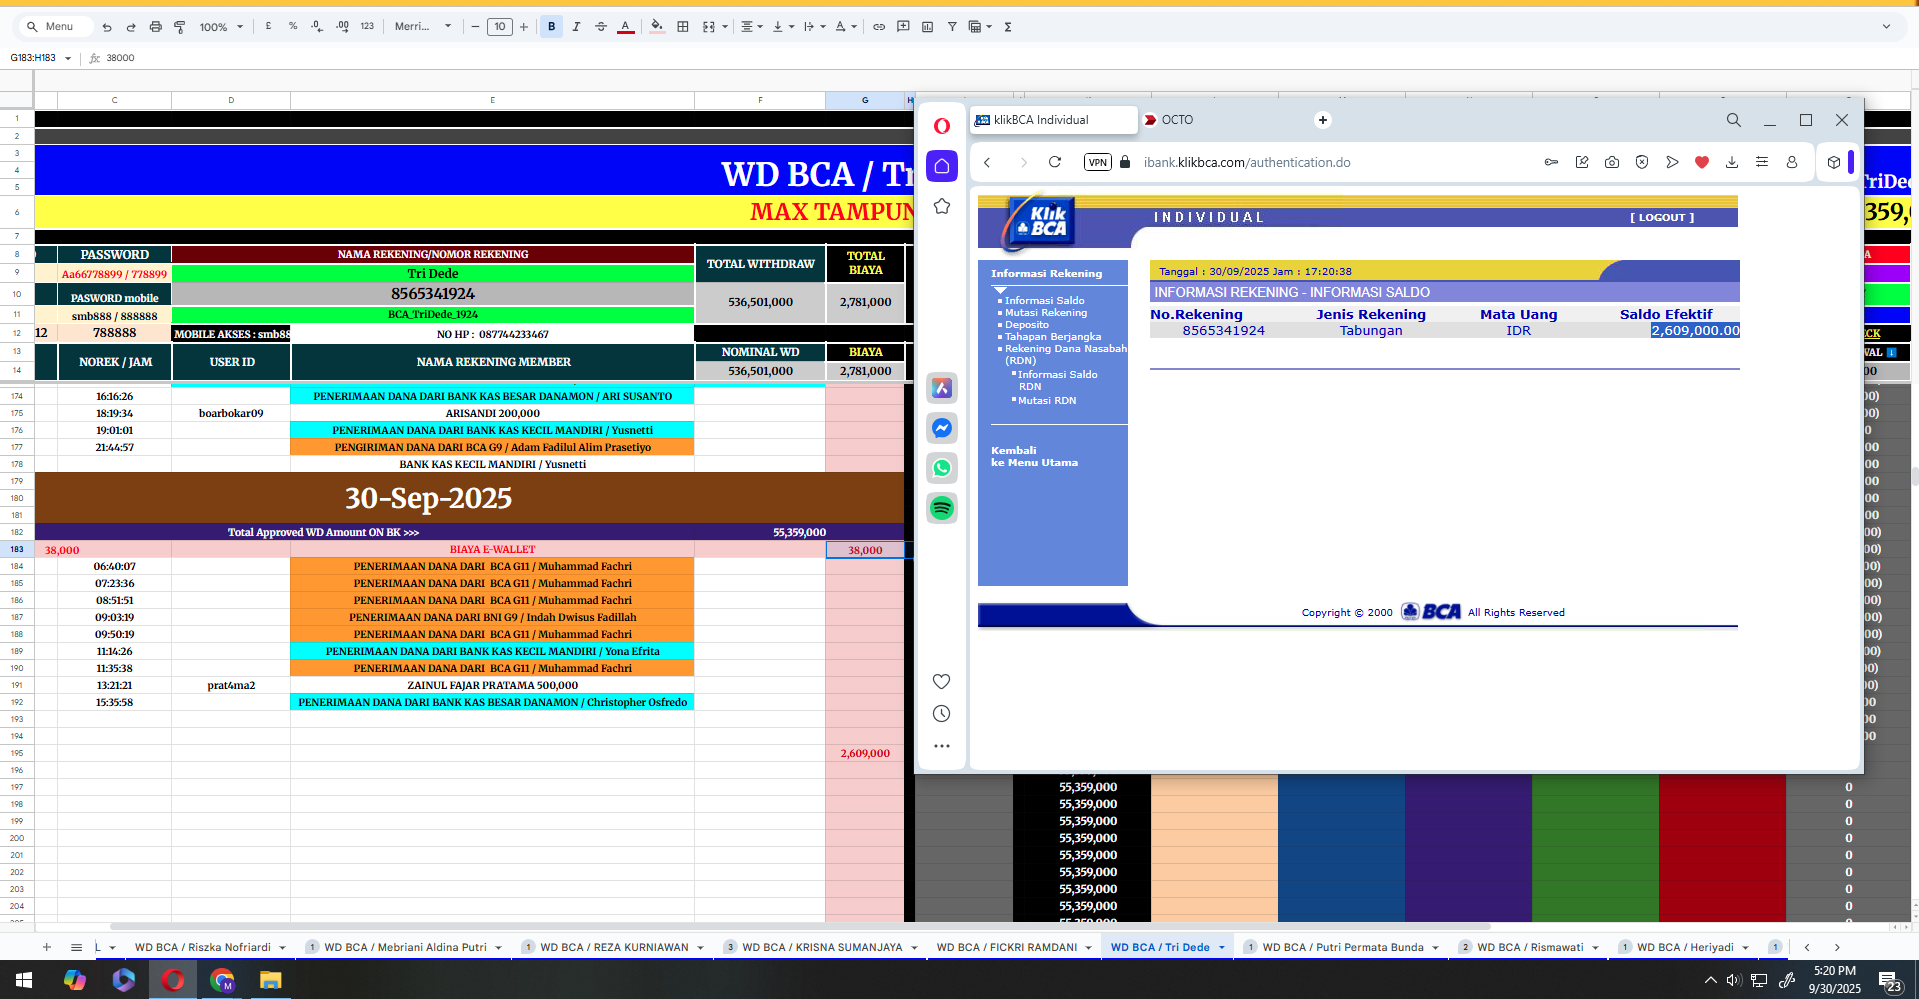Viewport: 1919px width, 999px height.
Task: Toggle the heart bookmark for this page
Action: click(x=1702, y=162)
